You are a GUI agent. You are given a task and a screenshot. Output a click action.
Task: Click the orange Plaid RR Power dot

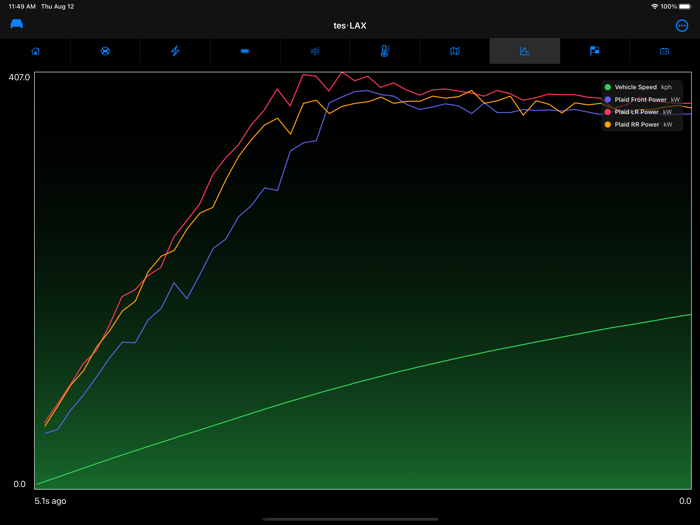click(608, 125)
